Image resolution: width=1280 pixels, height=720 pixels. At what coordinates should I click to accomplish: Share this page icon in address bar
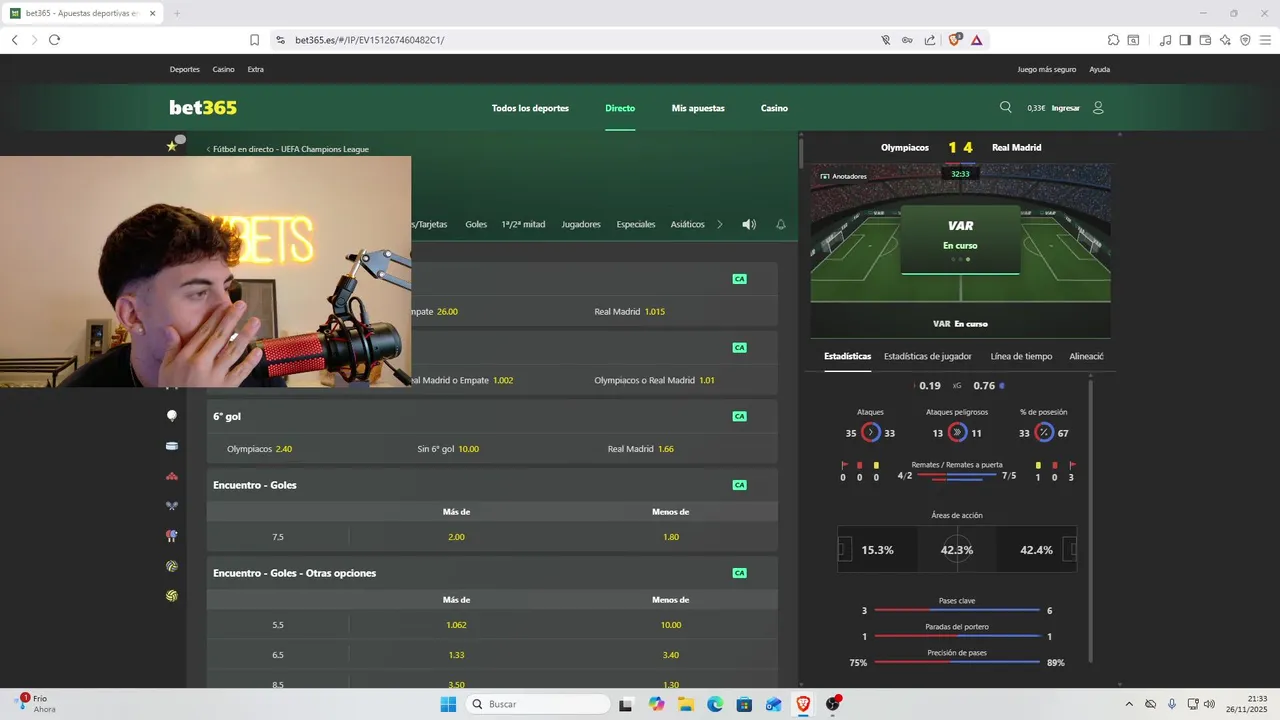tap(930, 40)
